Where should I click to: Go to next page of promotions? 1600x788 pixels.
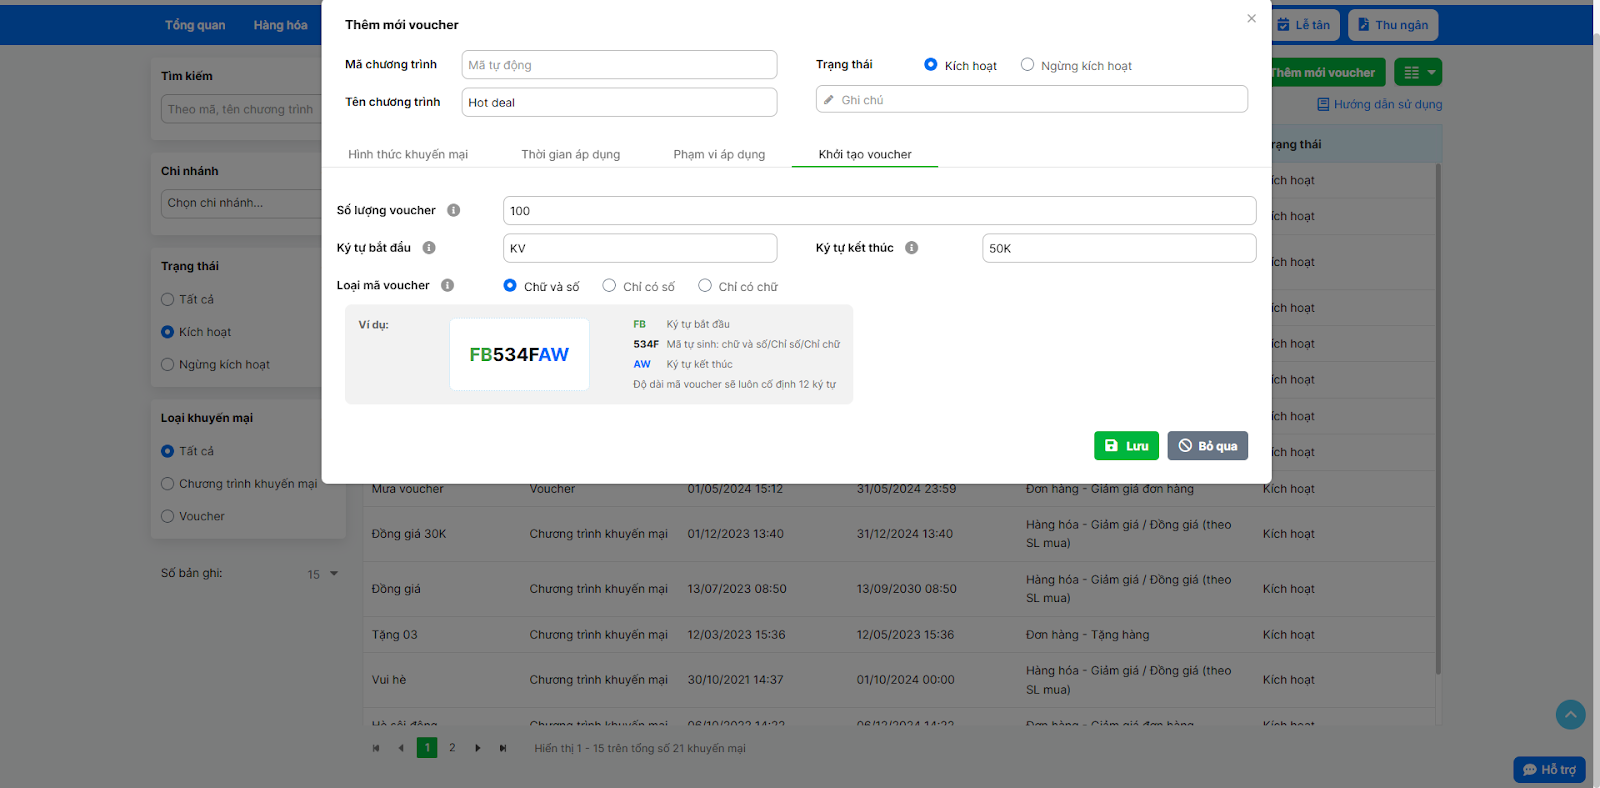(x=478, y=748)
